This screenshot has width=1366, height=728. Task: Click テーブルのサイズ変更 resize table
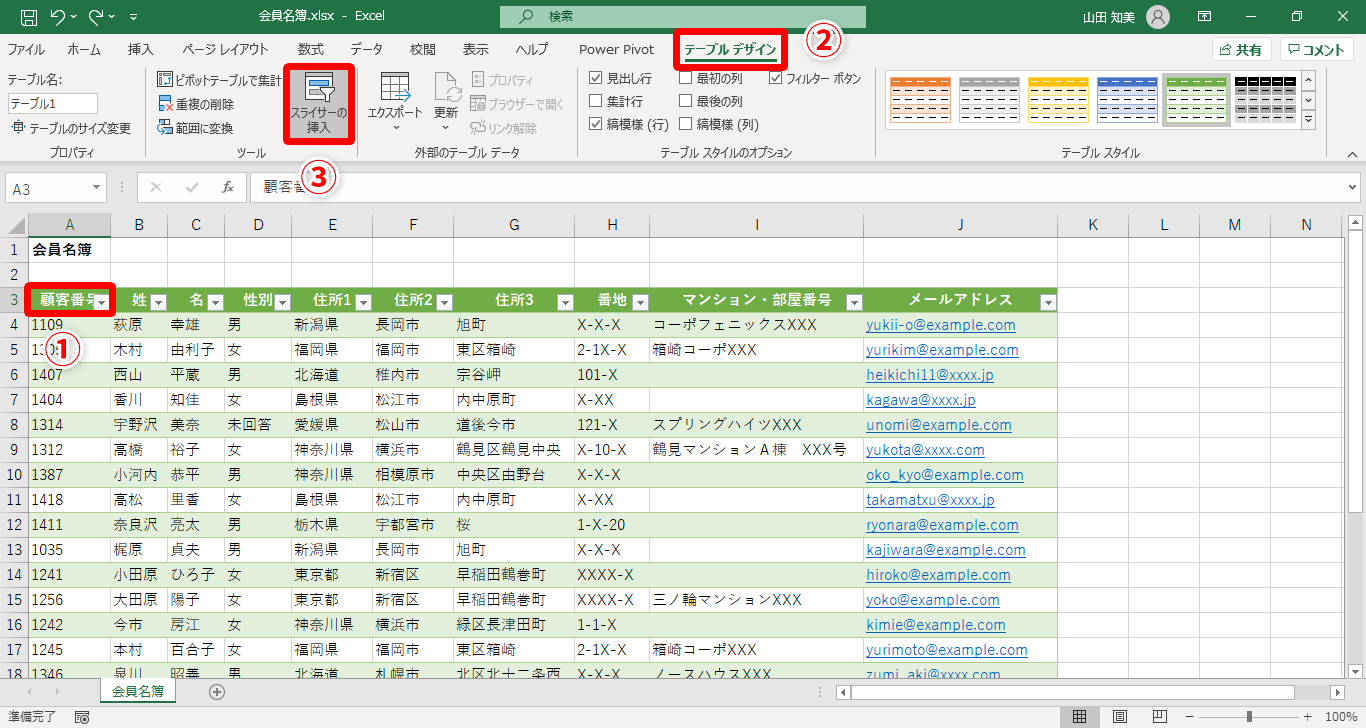(x=70, y=128)
